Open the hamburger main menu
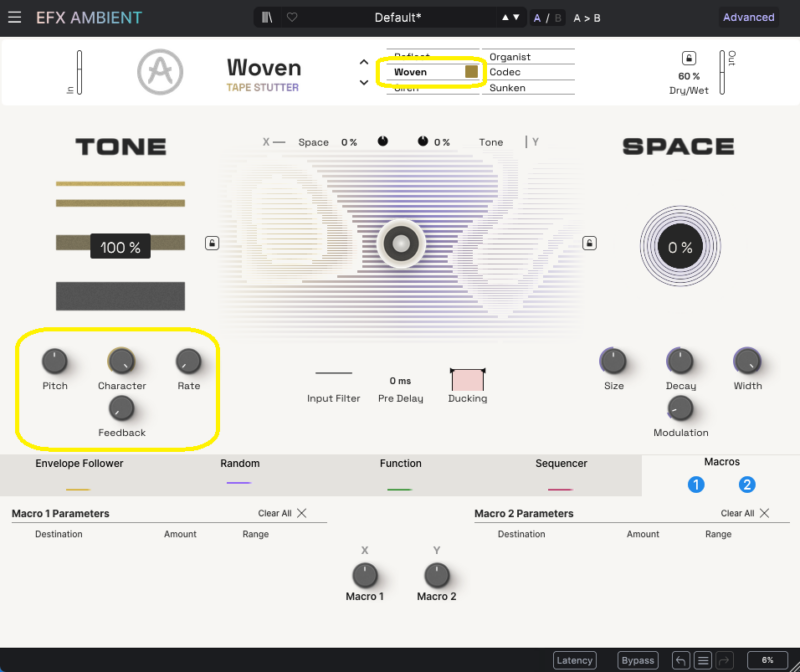 (x=14, y=17)
